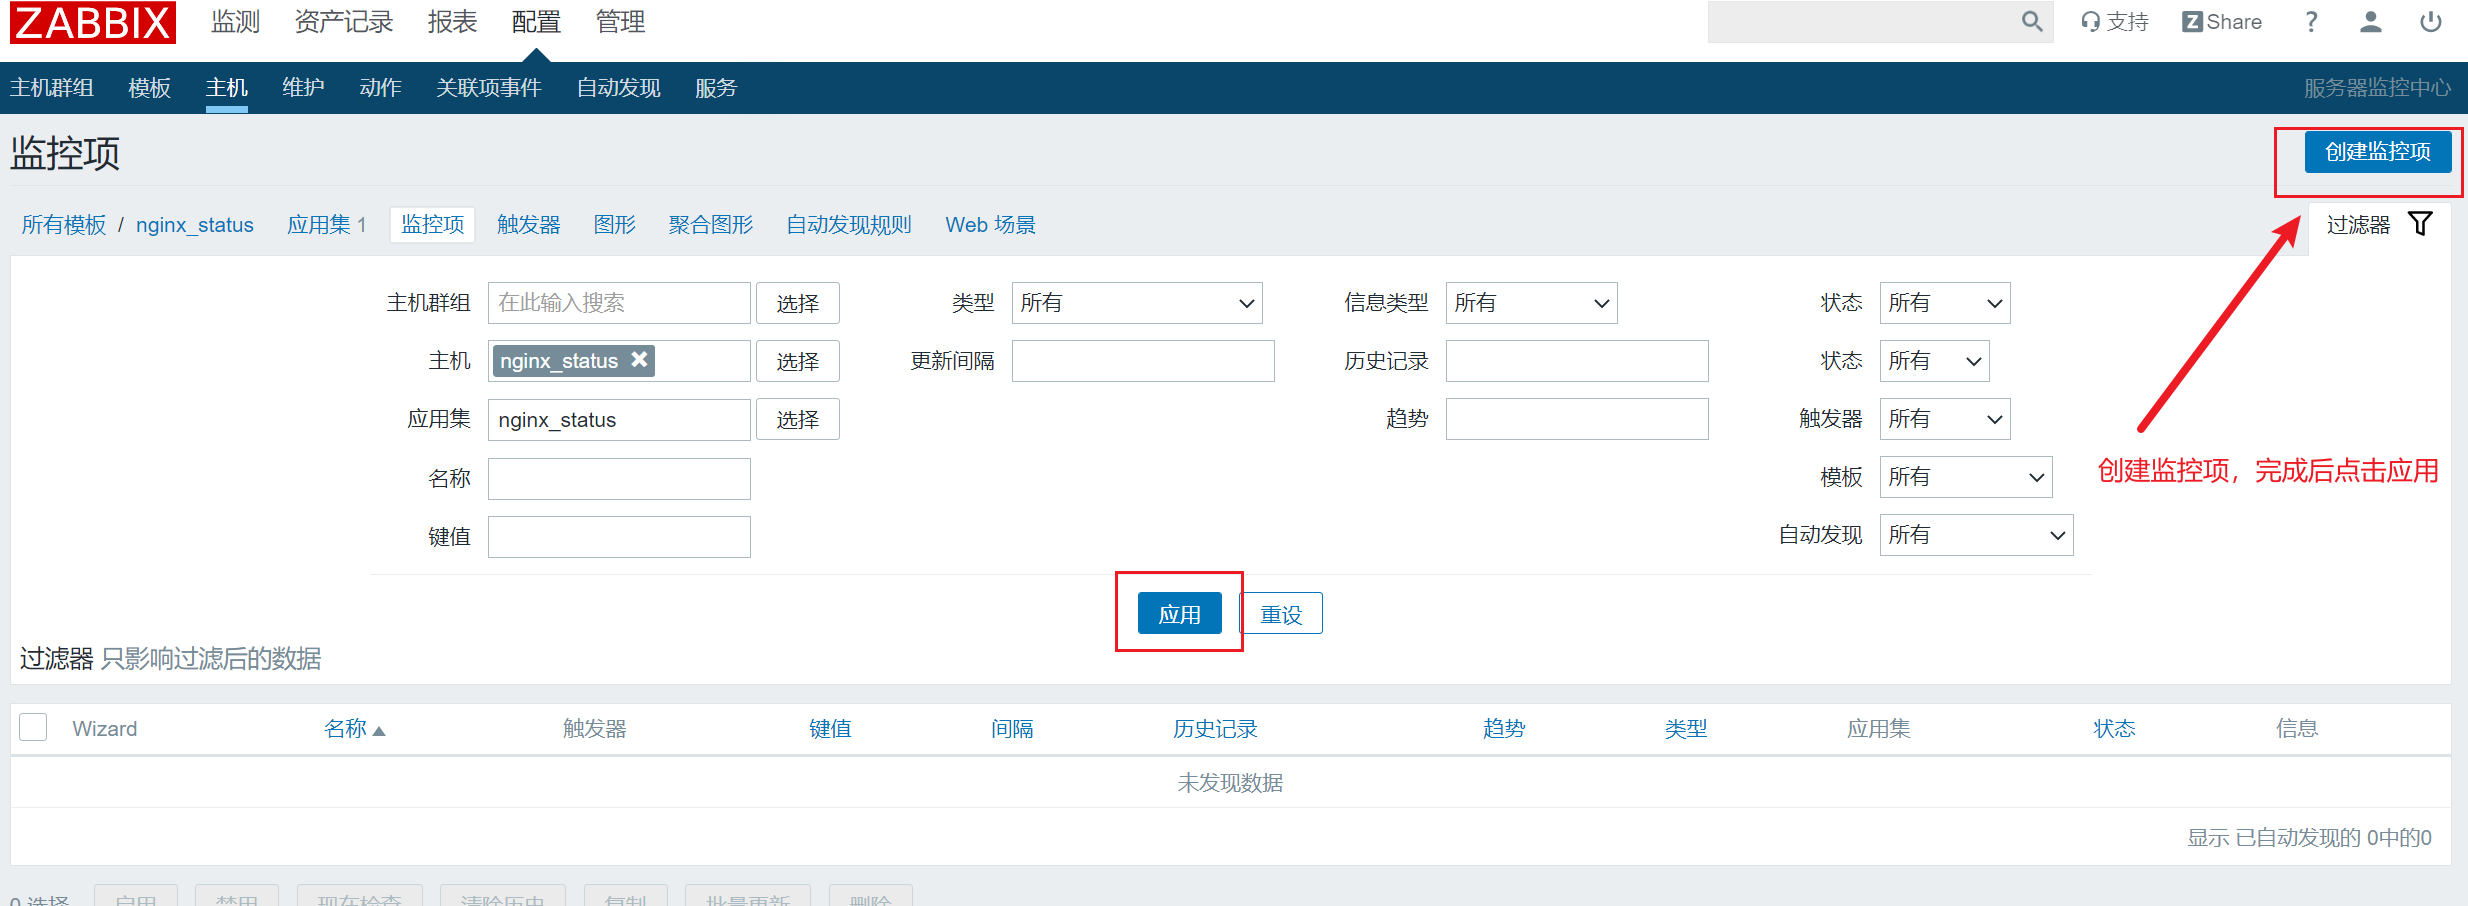Switch to the Web 场景 tab
Screen dimensions: 2468x906
tap(991, 225)
